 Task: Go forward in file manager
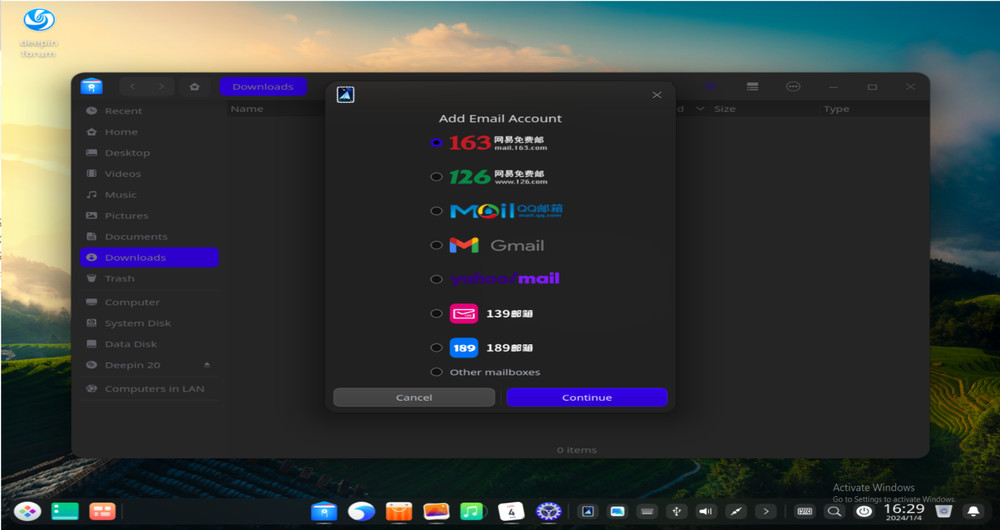(x=161, y=87)
